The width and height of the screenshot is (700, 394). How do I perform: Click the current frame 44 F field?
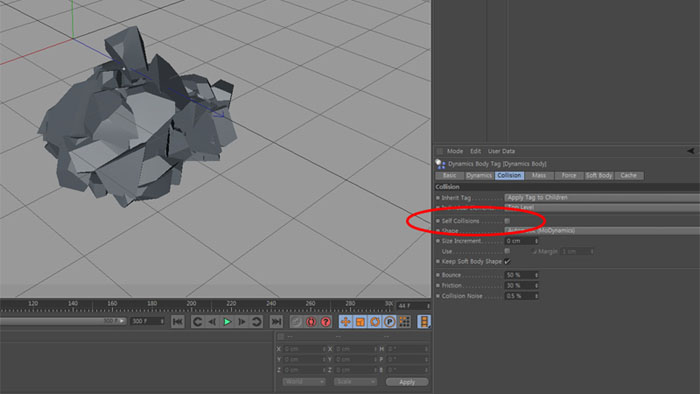pyautogui.click(x=413, y=306)
